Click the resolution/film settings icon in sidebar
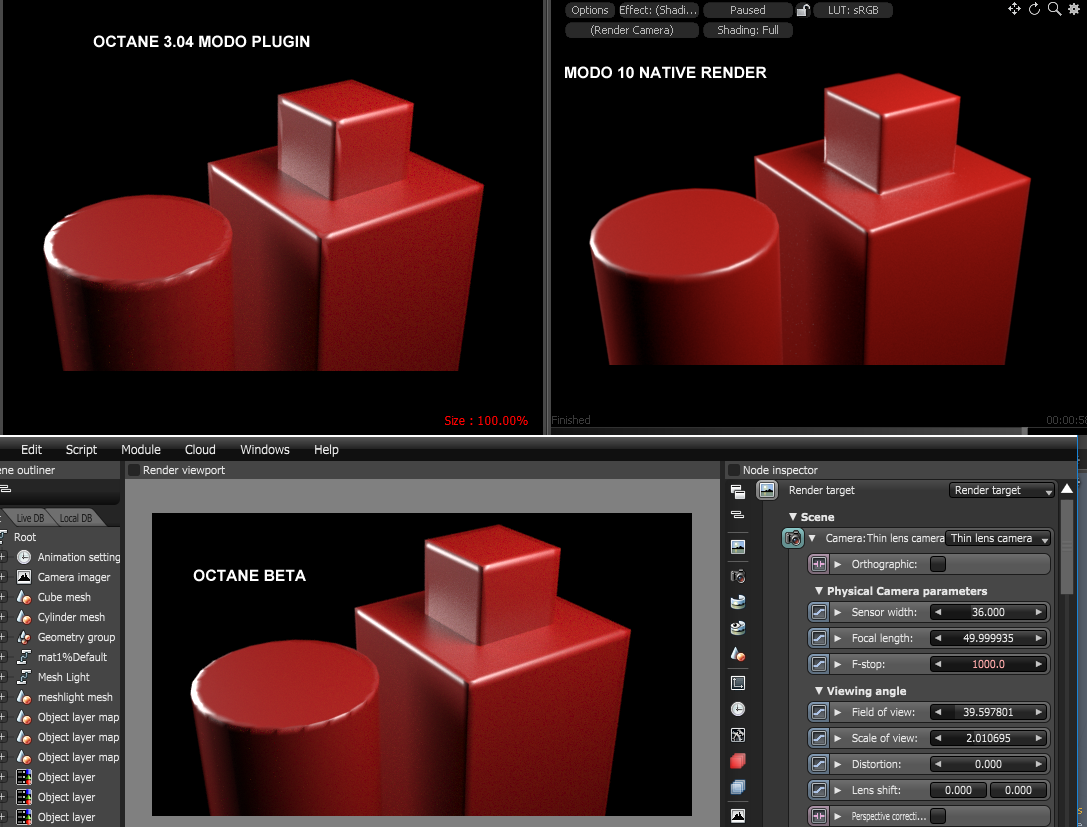Image resolution: width=1087 pixels, height=827 pixels. click(738, 683)
